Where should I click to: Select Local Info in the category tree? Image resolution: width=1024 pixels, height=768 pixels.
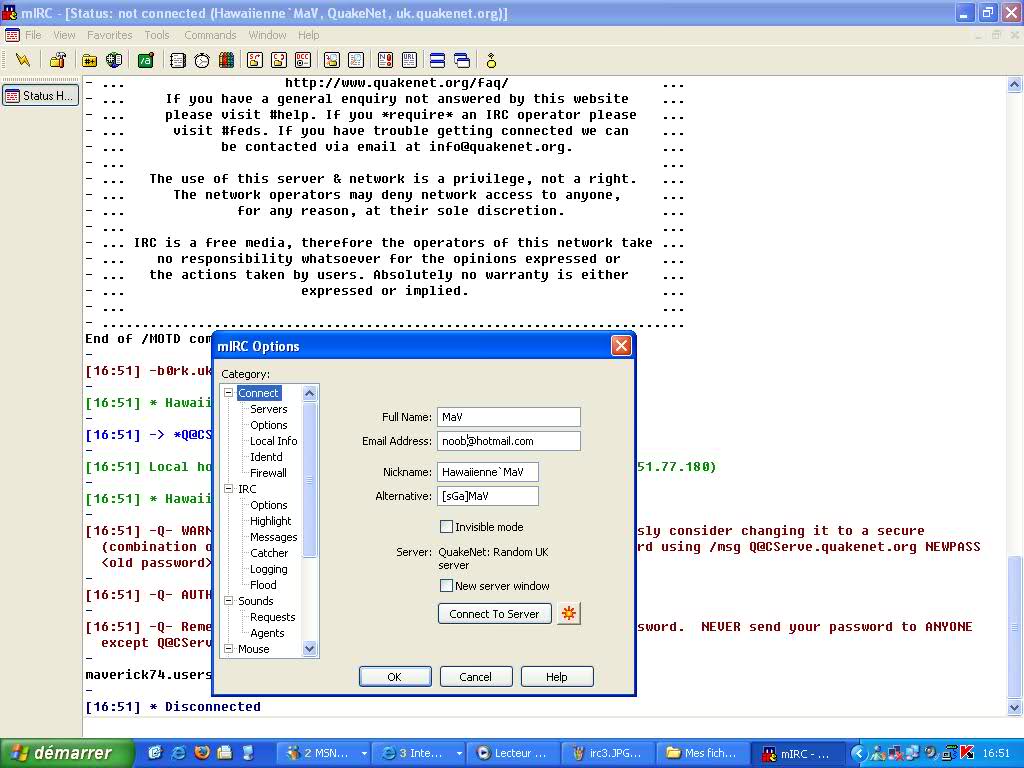(x=274, y=441)
